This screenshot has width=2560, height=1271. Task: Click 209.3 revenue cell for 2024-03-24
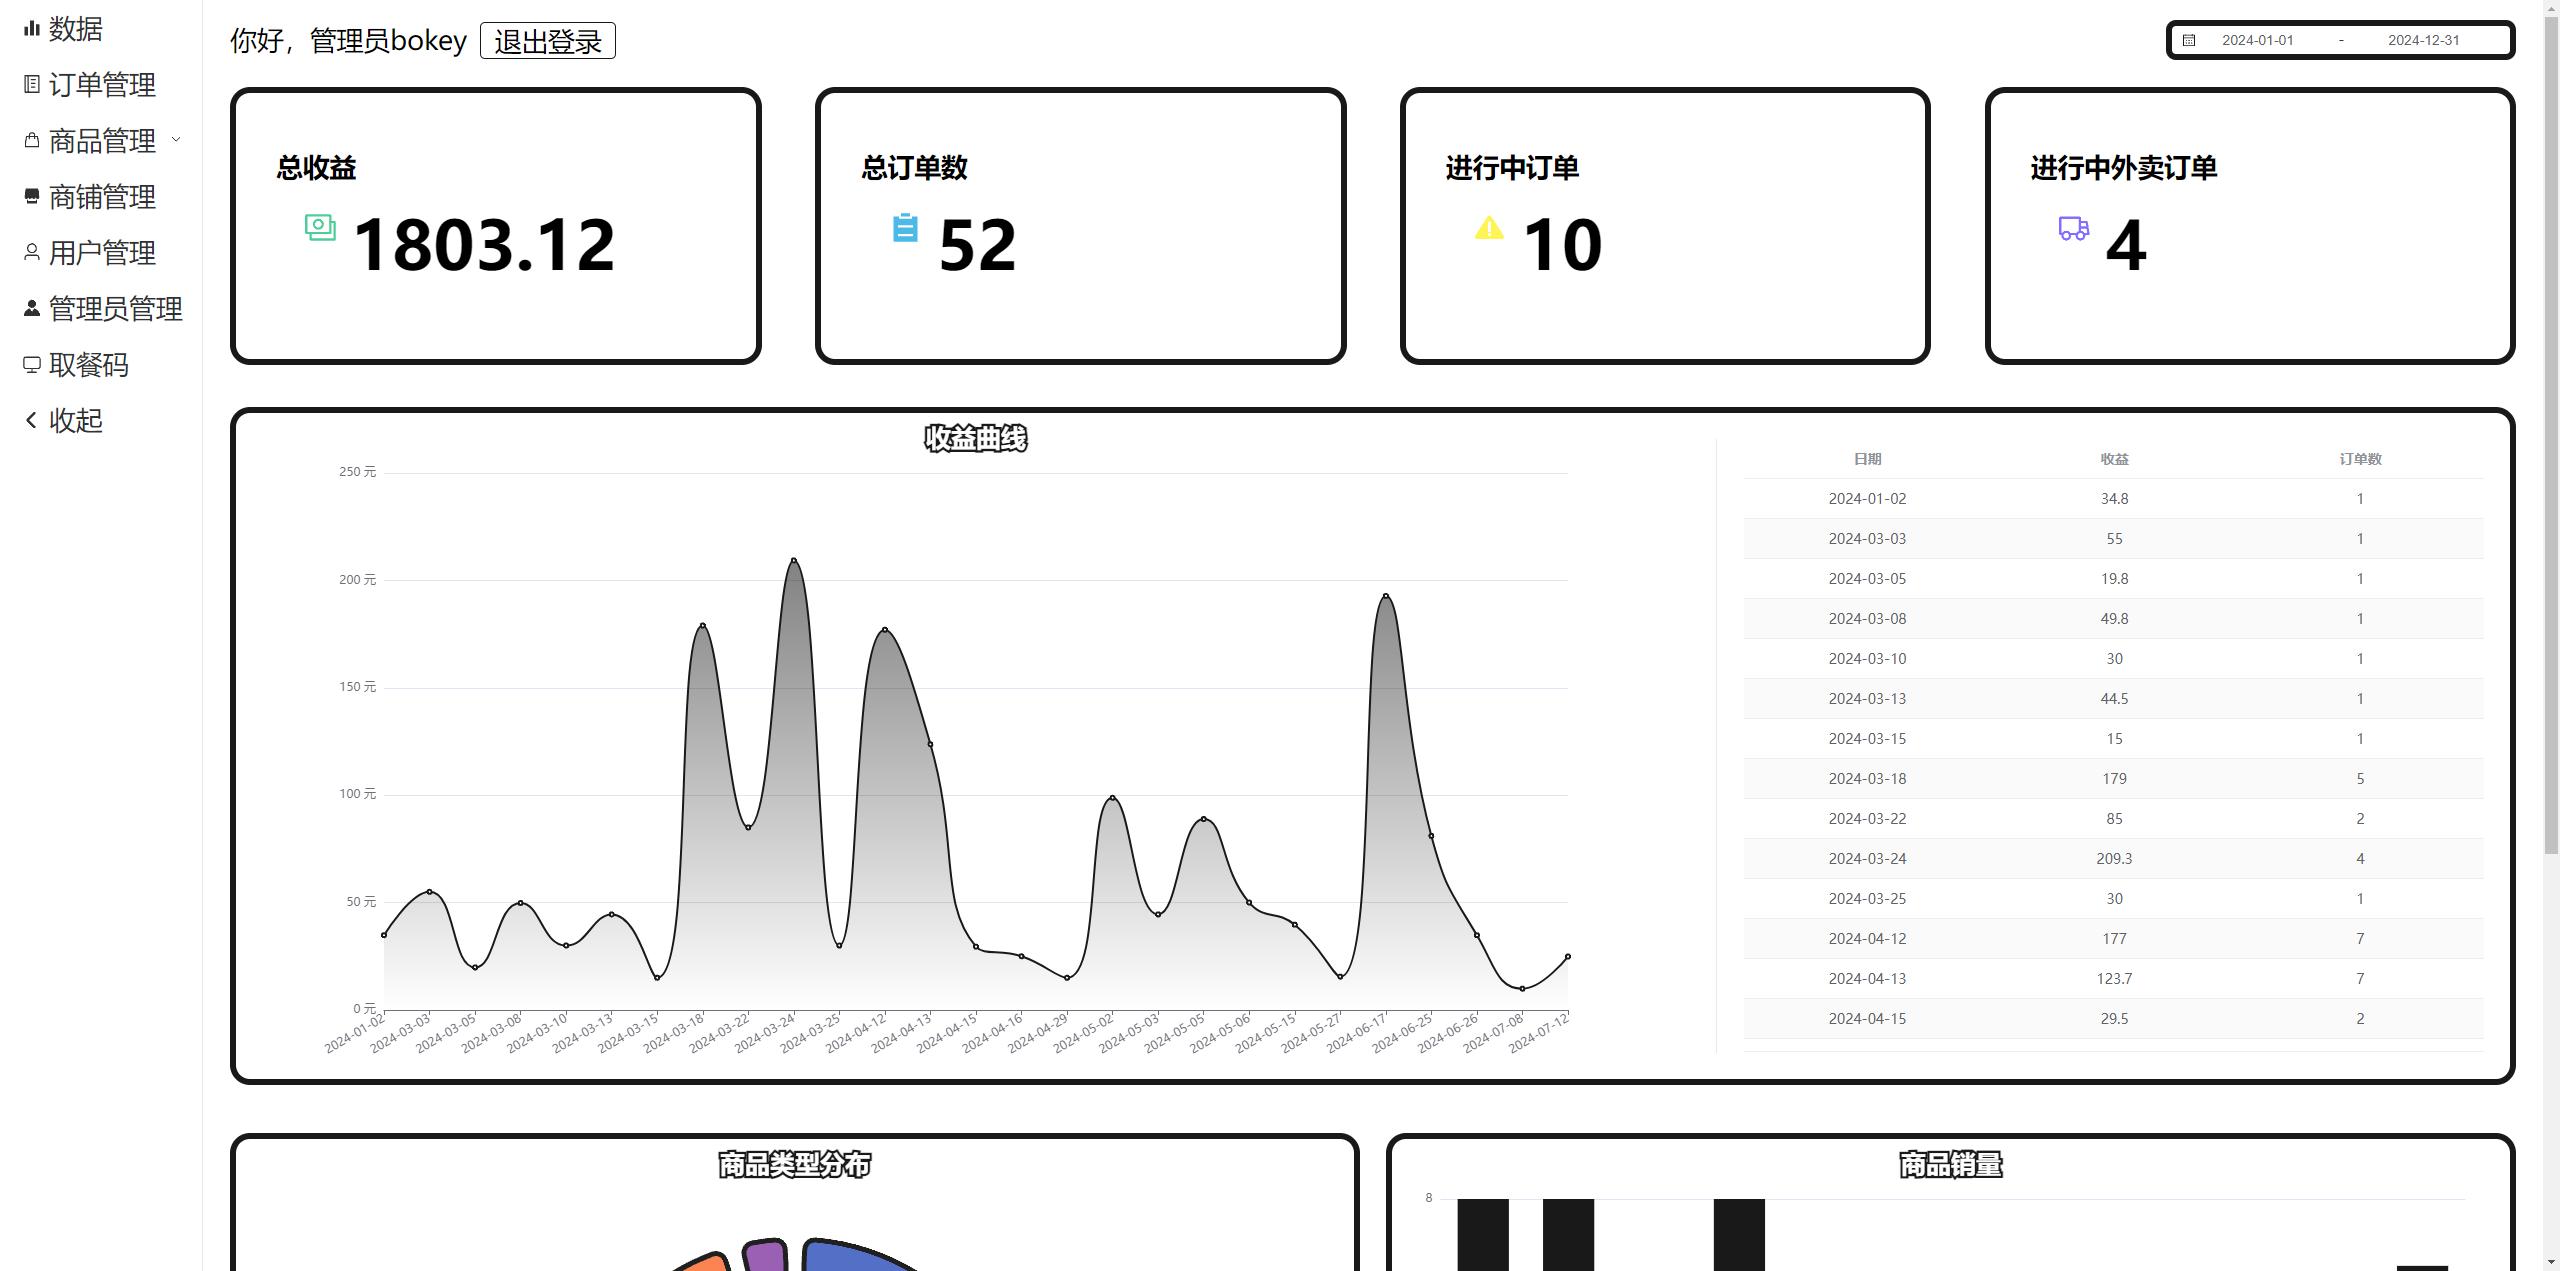point(2114,859)
